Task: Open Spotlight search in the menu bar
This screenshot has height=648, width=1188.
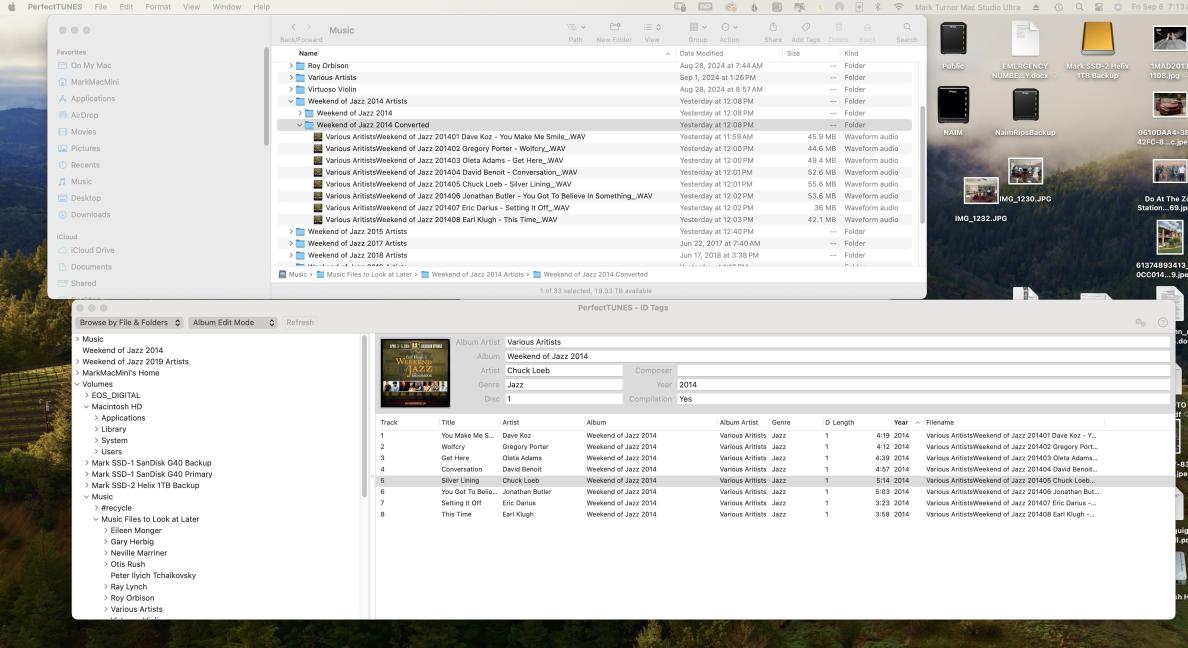Action: tap(1079, 7)
